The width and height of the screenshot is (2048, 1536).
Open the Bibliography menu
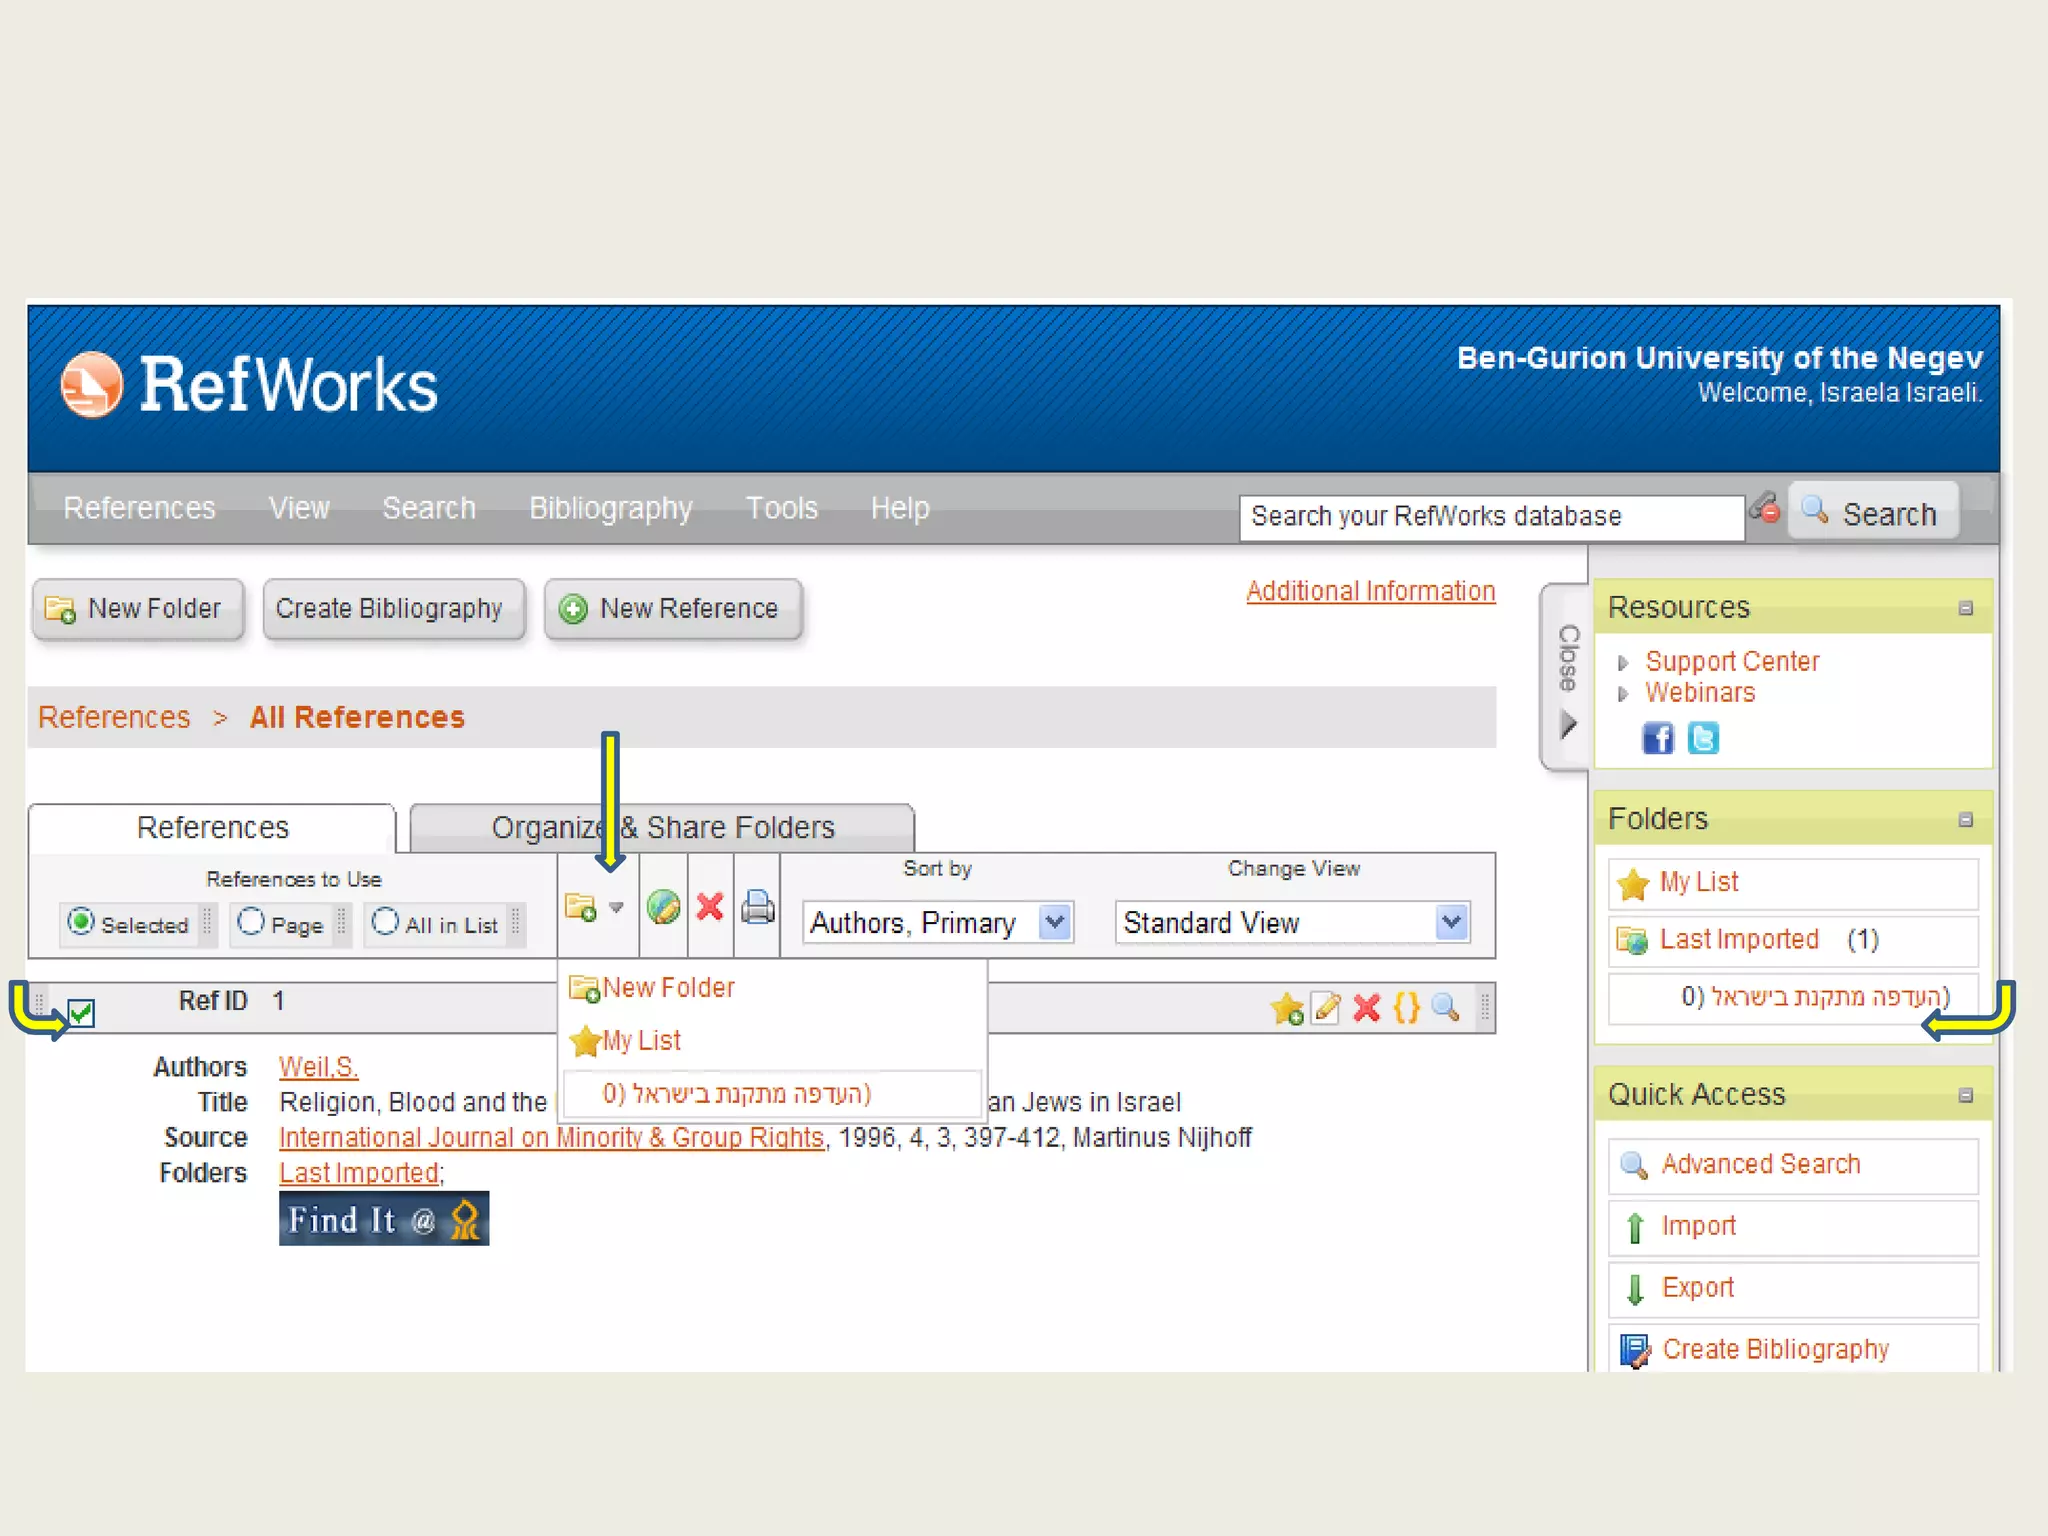(x=610, y=508)
